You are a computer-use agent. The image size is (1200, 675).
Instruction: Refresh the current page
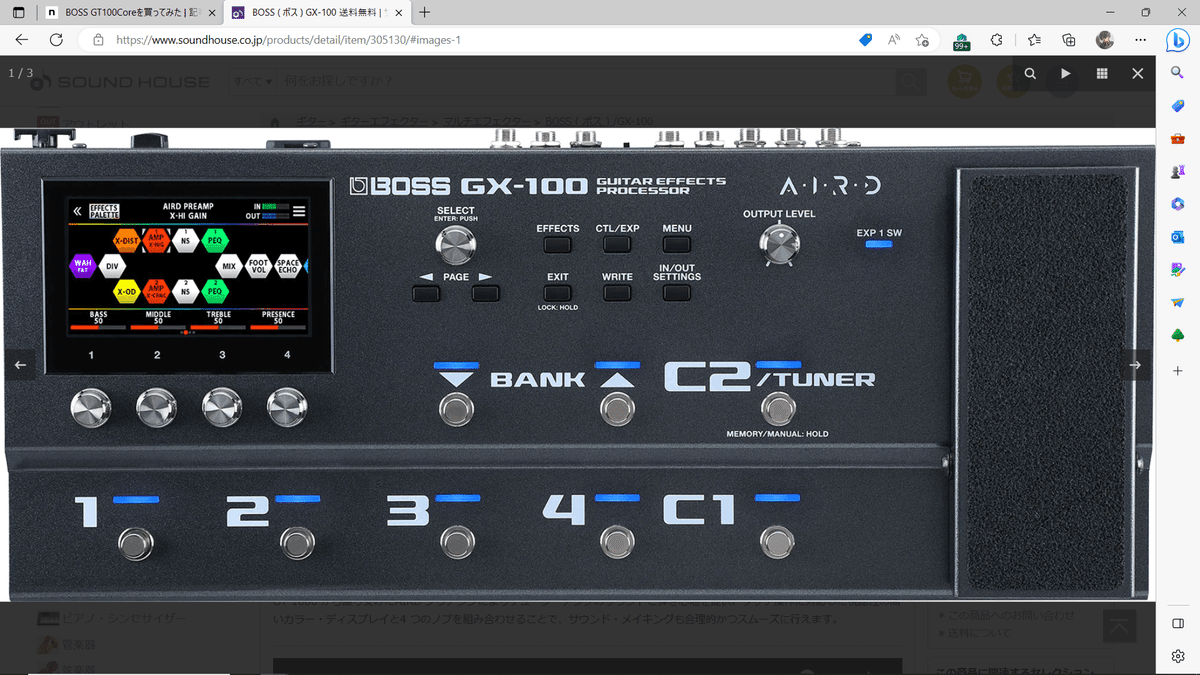coord(56,40)
